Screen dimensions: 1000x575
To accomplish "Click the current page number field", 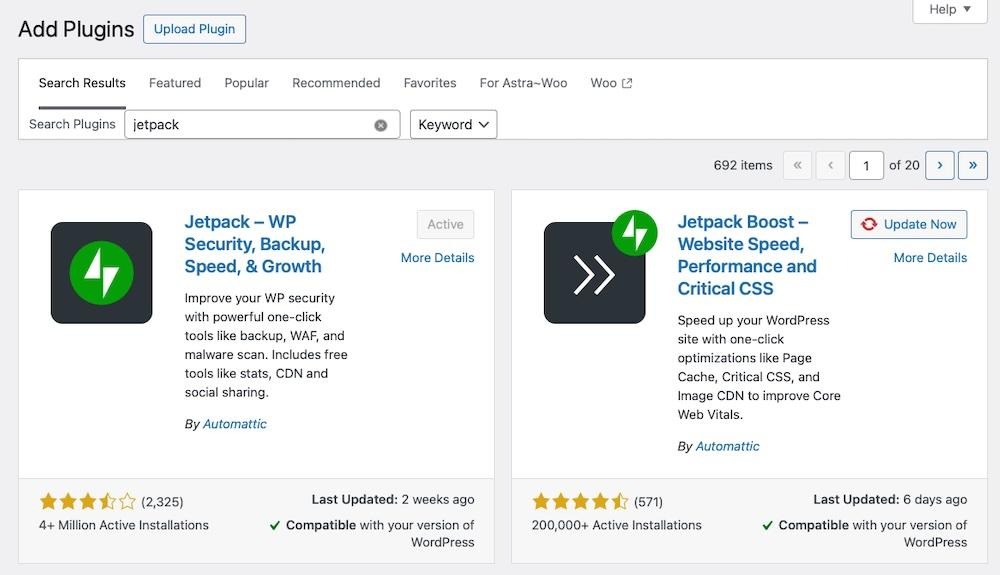I will coord(866,166).
